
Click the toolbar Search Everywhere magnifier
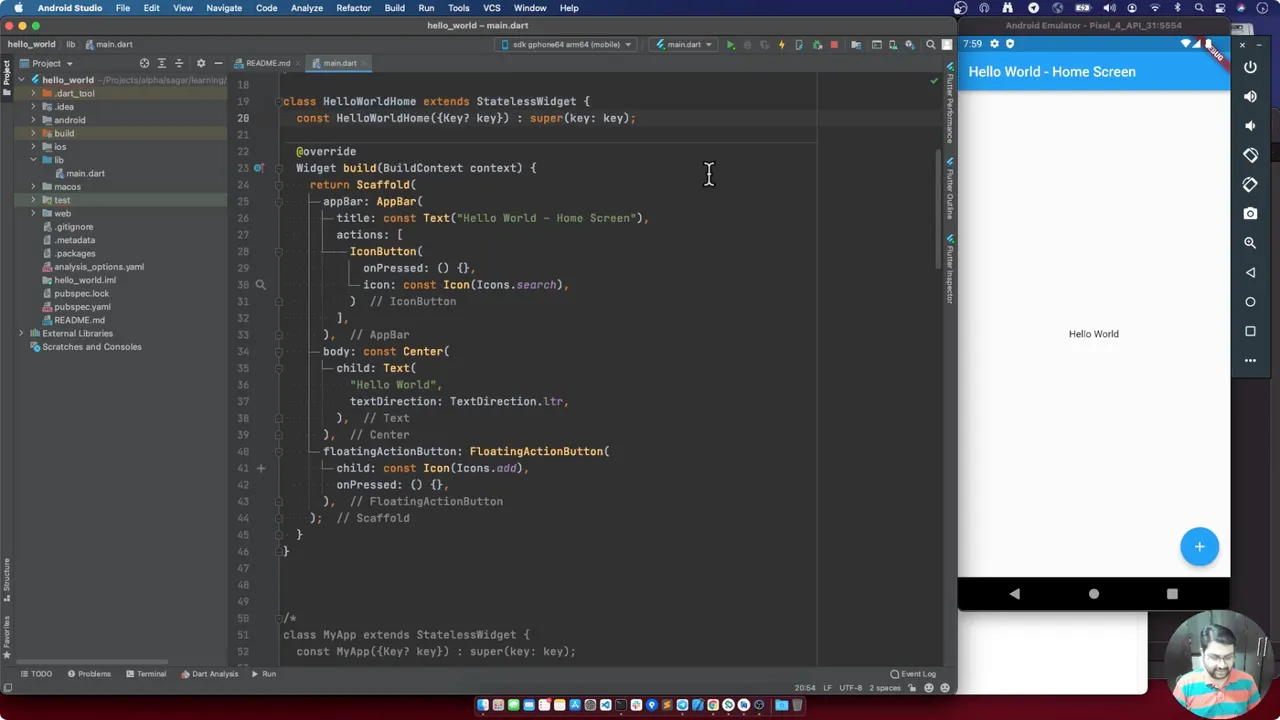pyautogui.click(x=930, y=45)
